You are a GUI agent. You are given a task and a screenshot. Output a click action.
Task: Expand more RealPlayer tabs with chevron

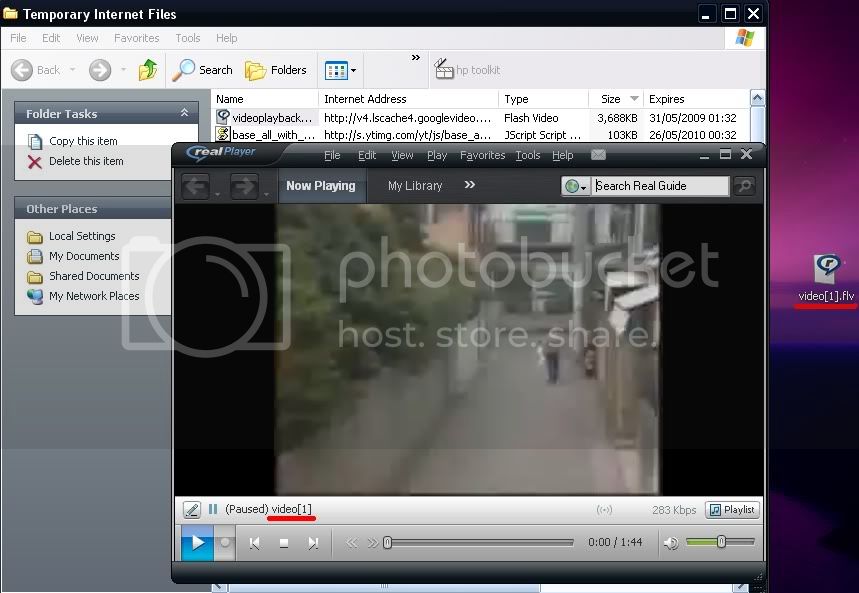(470, 185)
